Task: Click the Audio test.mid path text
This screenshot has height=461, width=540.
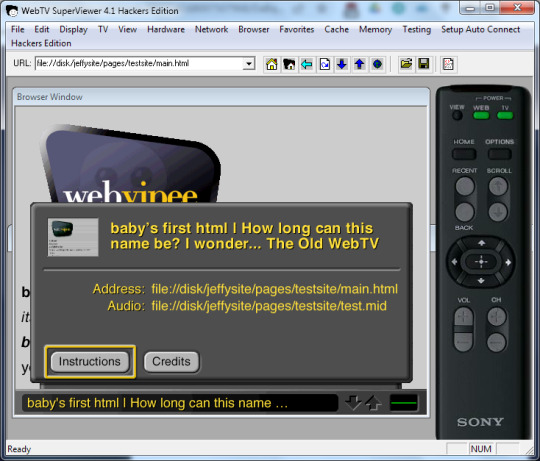Action: (x=269, y=306)
